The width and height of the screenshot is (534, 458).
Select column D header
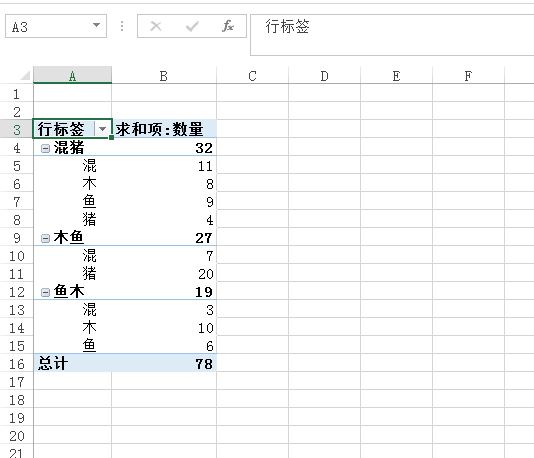point(324,76)
